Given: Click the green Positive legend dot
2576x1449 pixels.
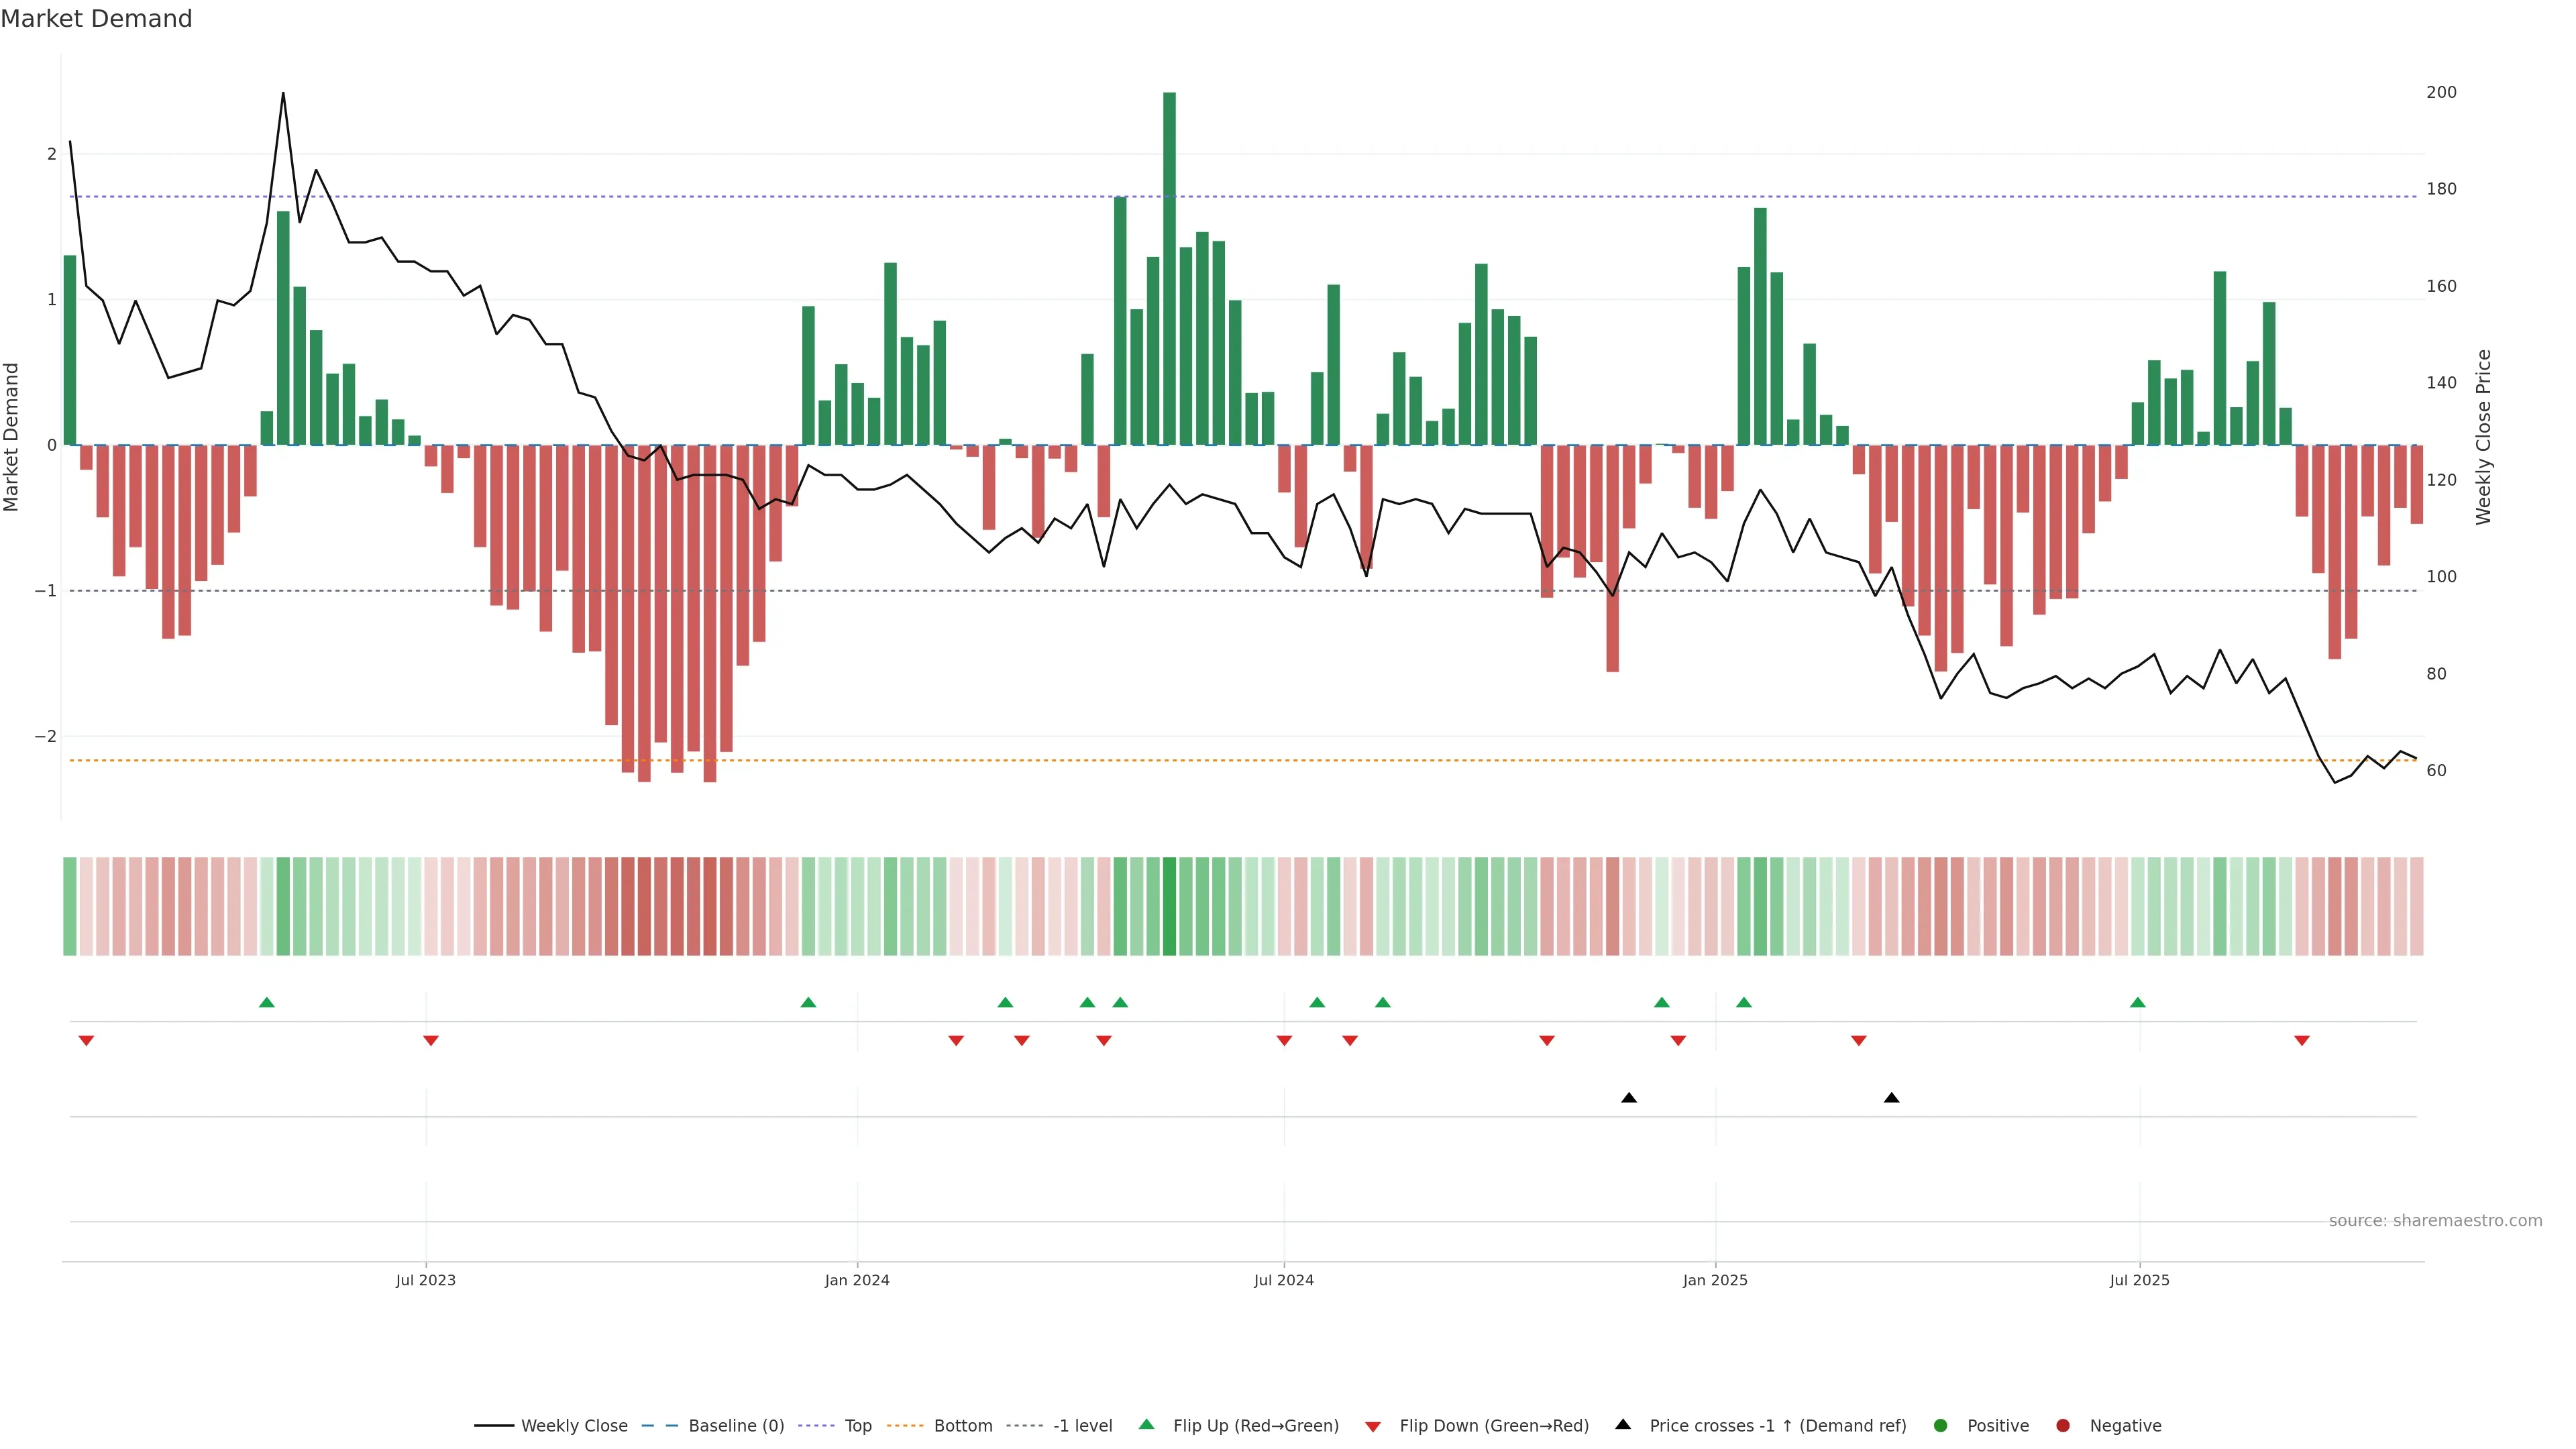Looking at the screenshot, I should tap(1941, 1426).
